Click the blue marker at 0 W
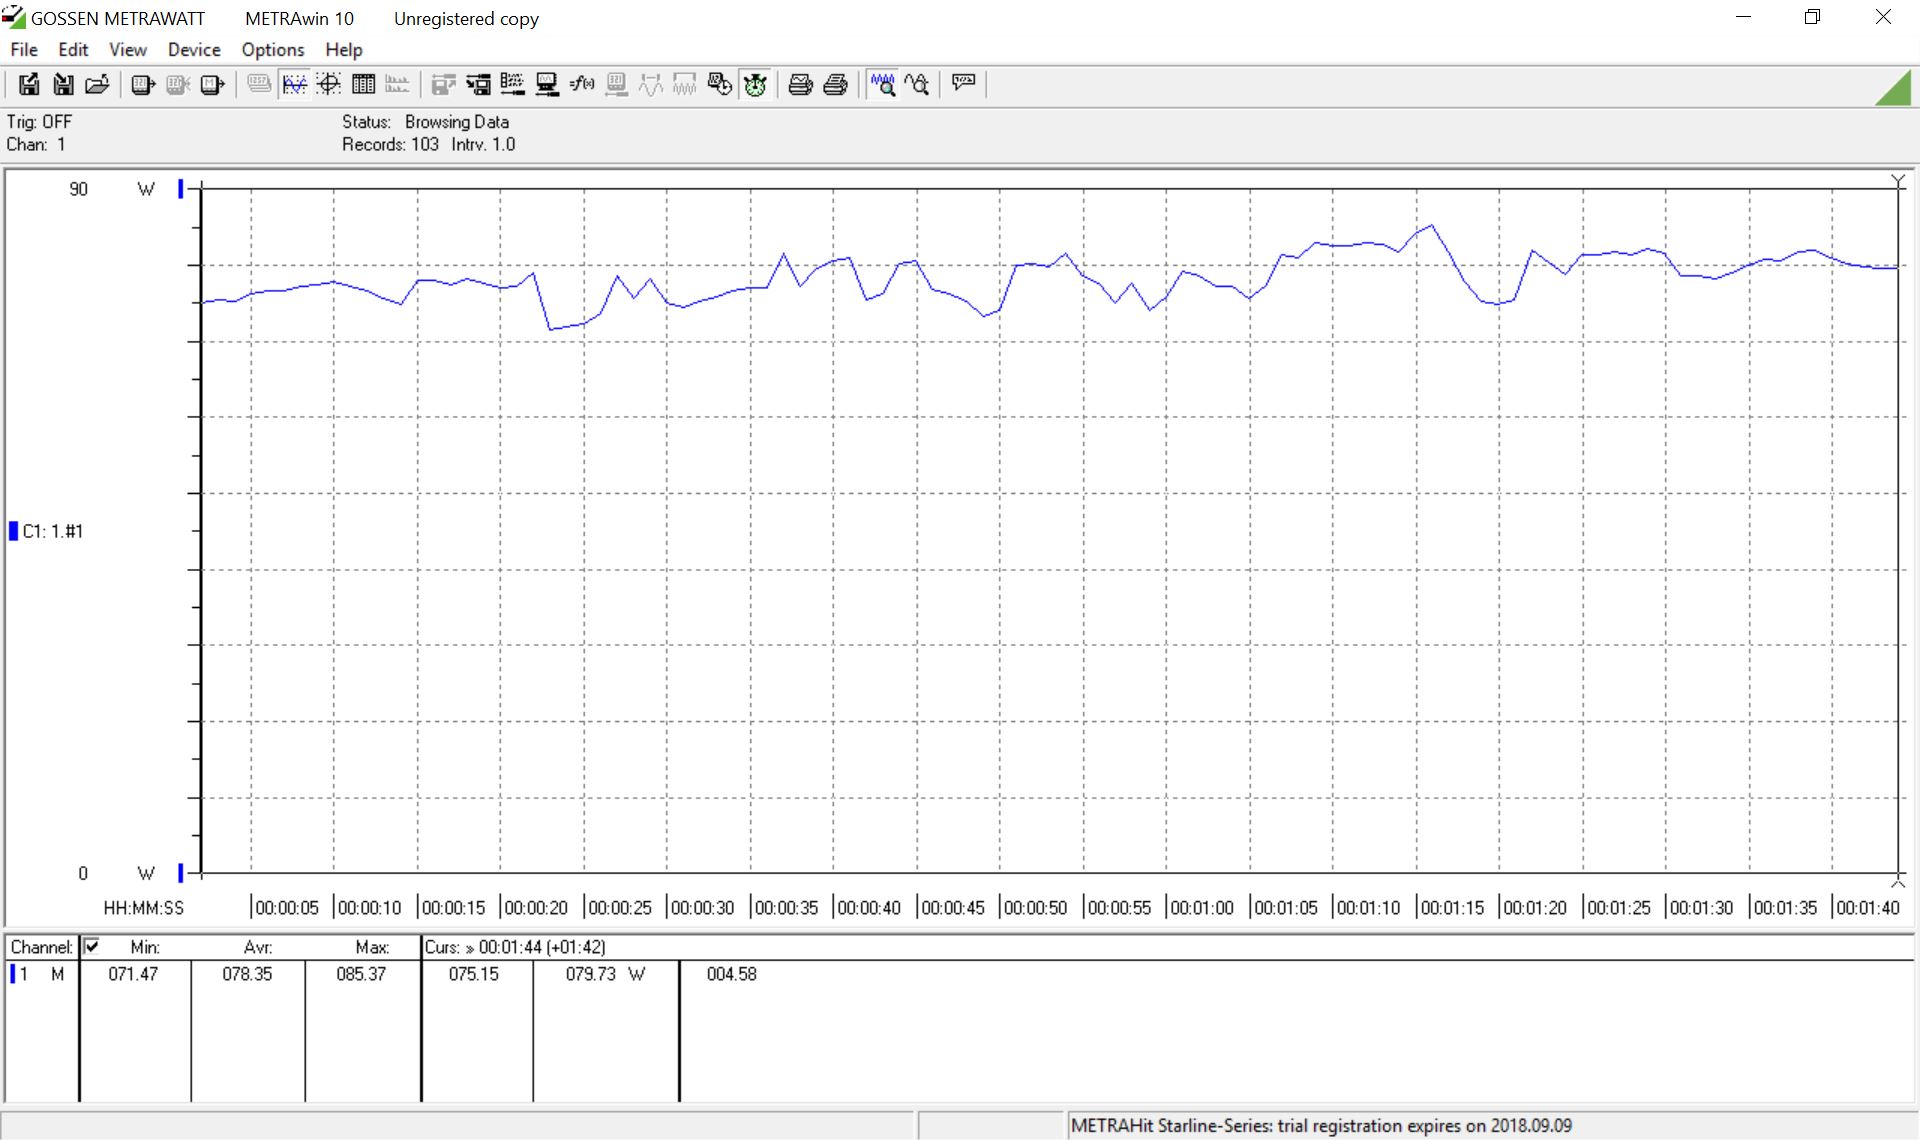Image resolution: width=1920 pixels, height=1140 pixels. pos(181,873)
